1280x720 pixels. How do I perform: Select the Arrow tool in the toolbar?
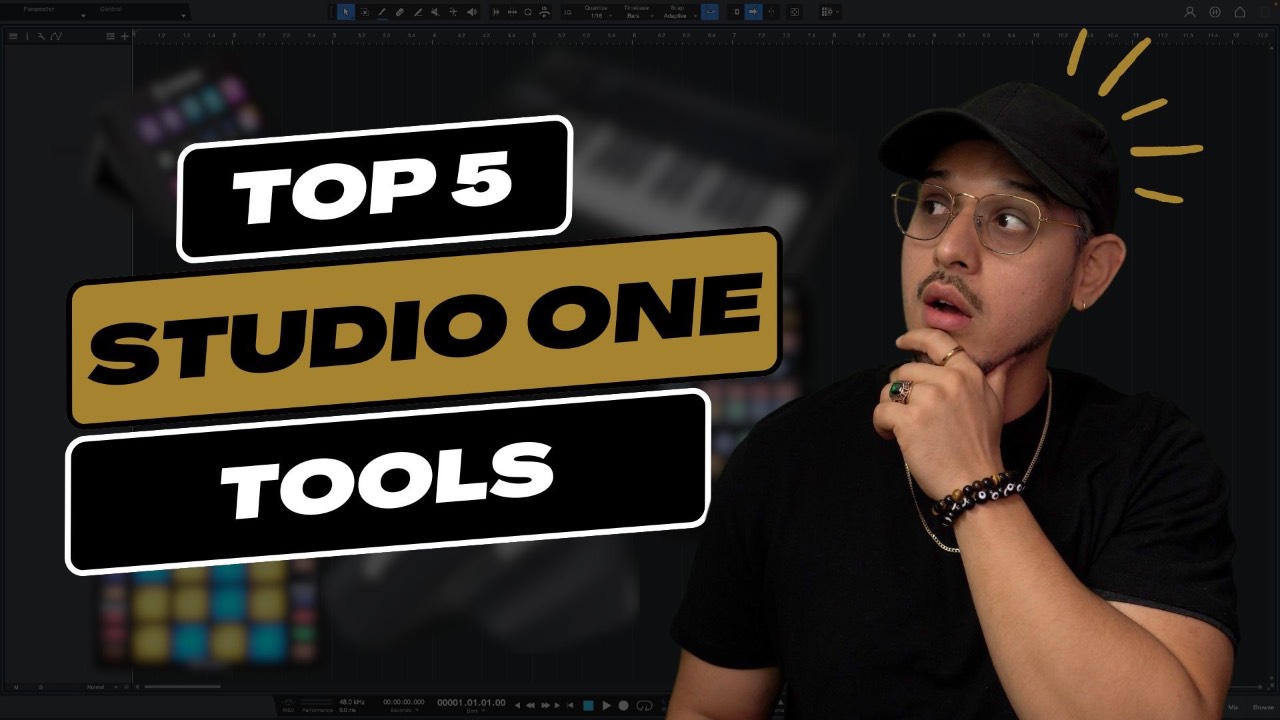click(345, 11)
